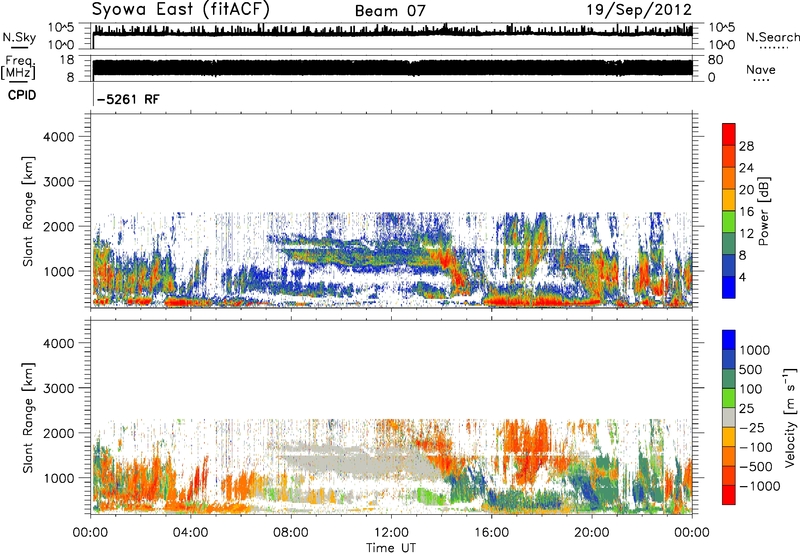Select the "CPID" label
The height and width of the screenshot is (554, 800).
click(x=22, y=95)
